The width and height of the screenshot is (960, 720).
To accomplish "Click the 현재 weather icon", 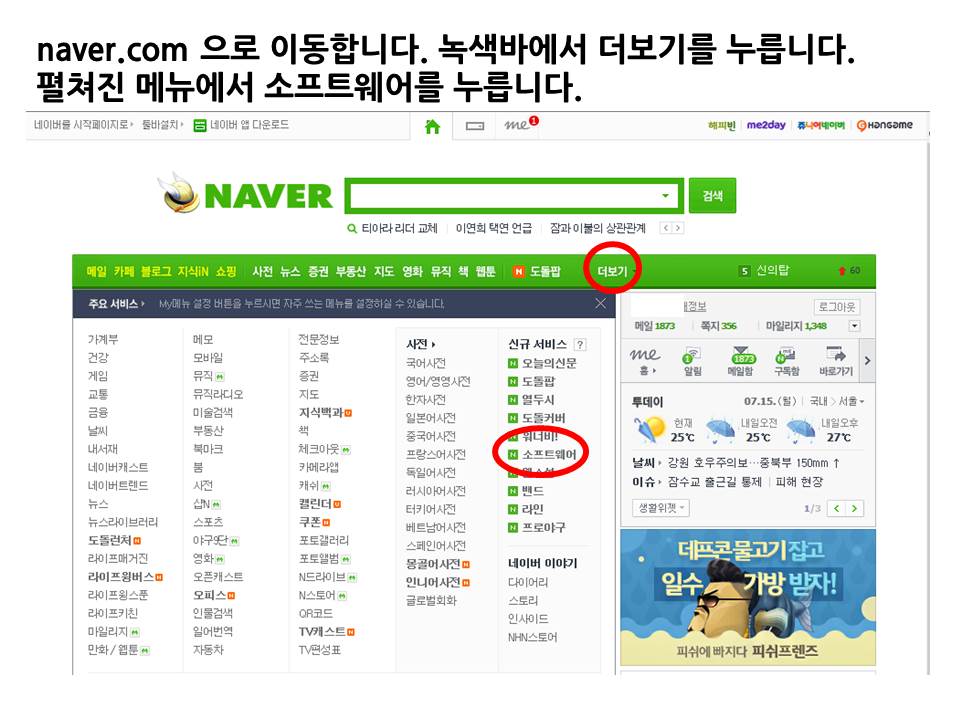I will 649,429.
